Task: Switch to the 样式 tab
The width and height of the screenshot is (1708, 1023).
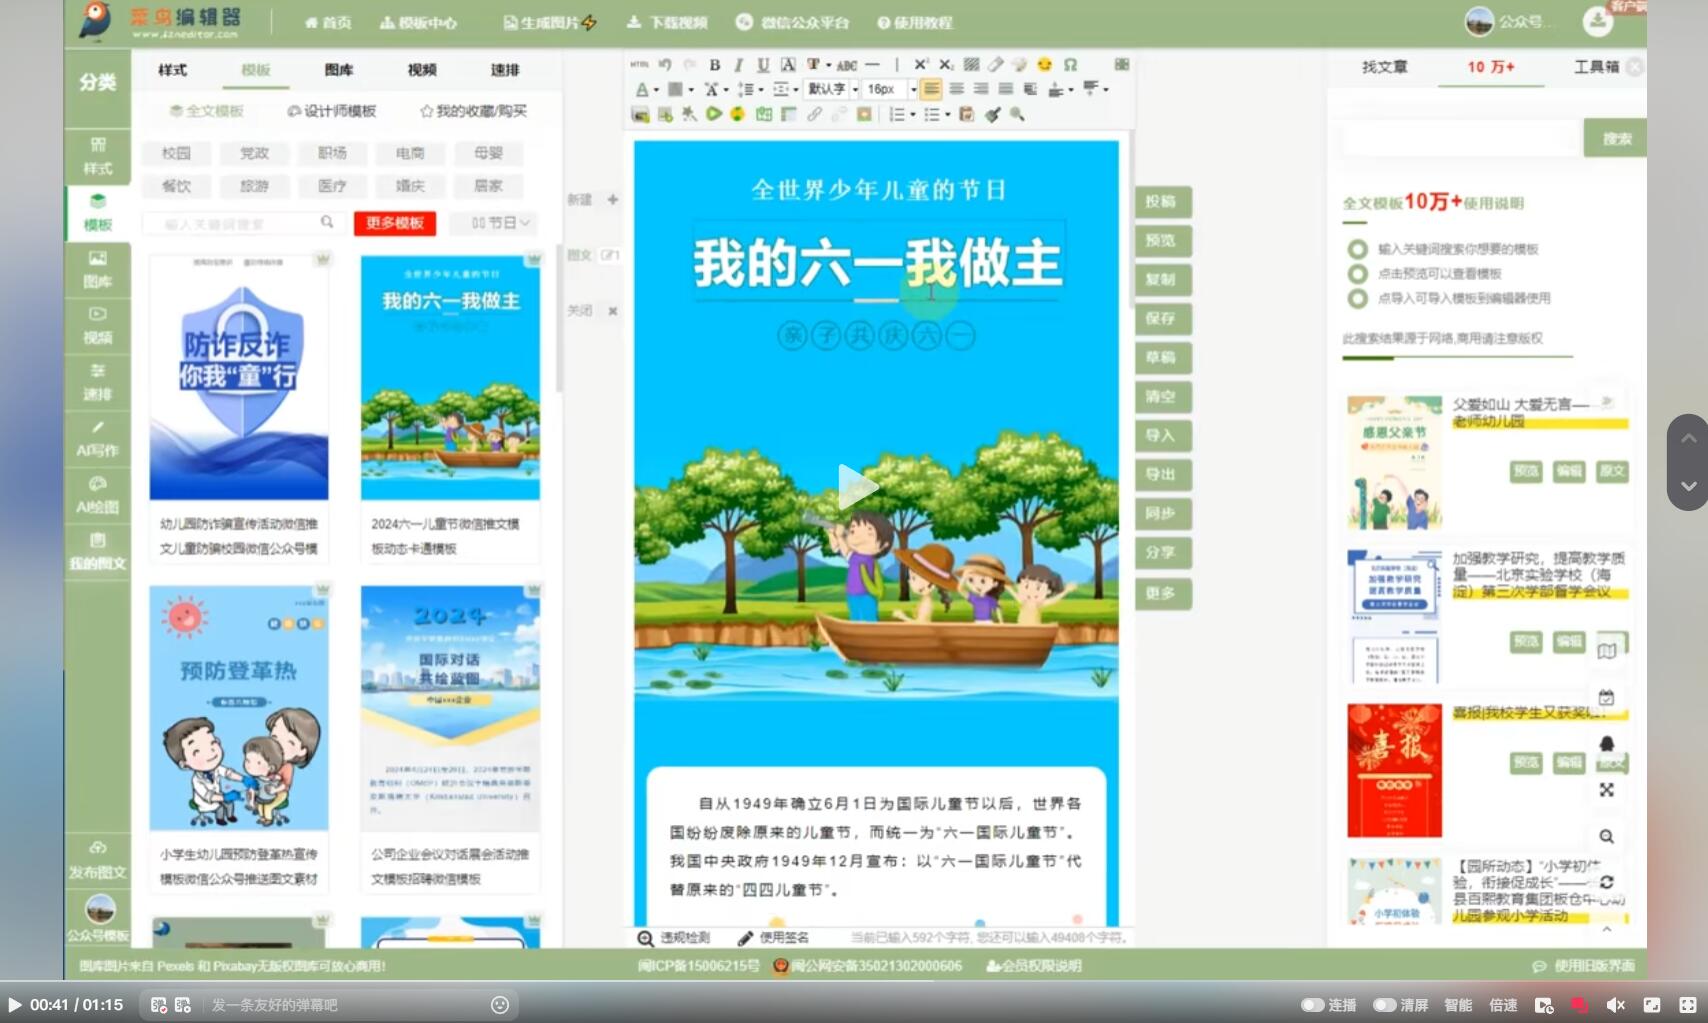Action: 172,70
